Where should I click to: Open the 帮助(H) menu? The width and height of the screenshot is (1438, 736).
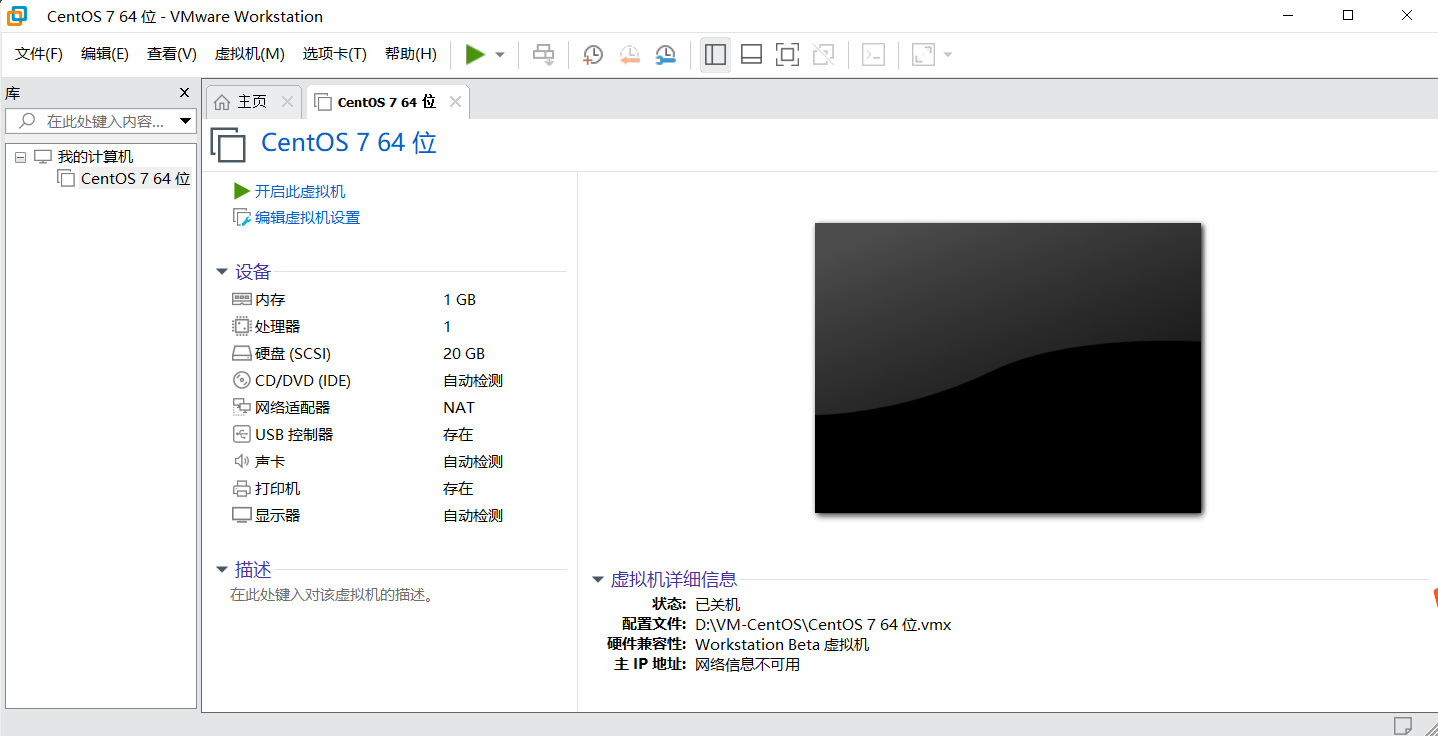[x=410, y=53]
